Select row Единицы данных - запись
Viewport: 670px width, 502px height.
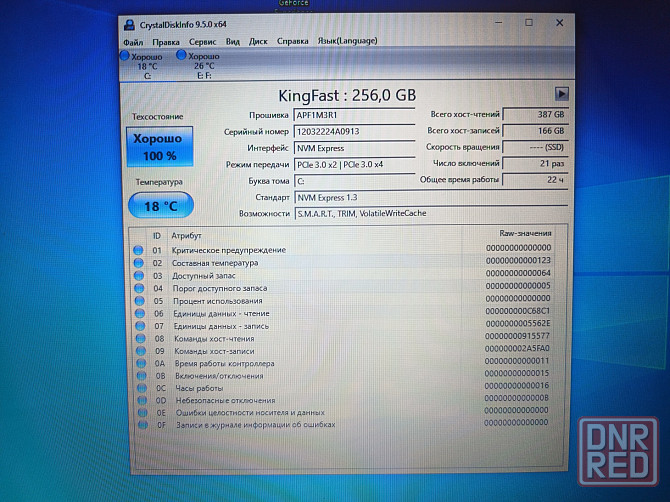click(343, 326)
